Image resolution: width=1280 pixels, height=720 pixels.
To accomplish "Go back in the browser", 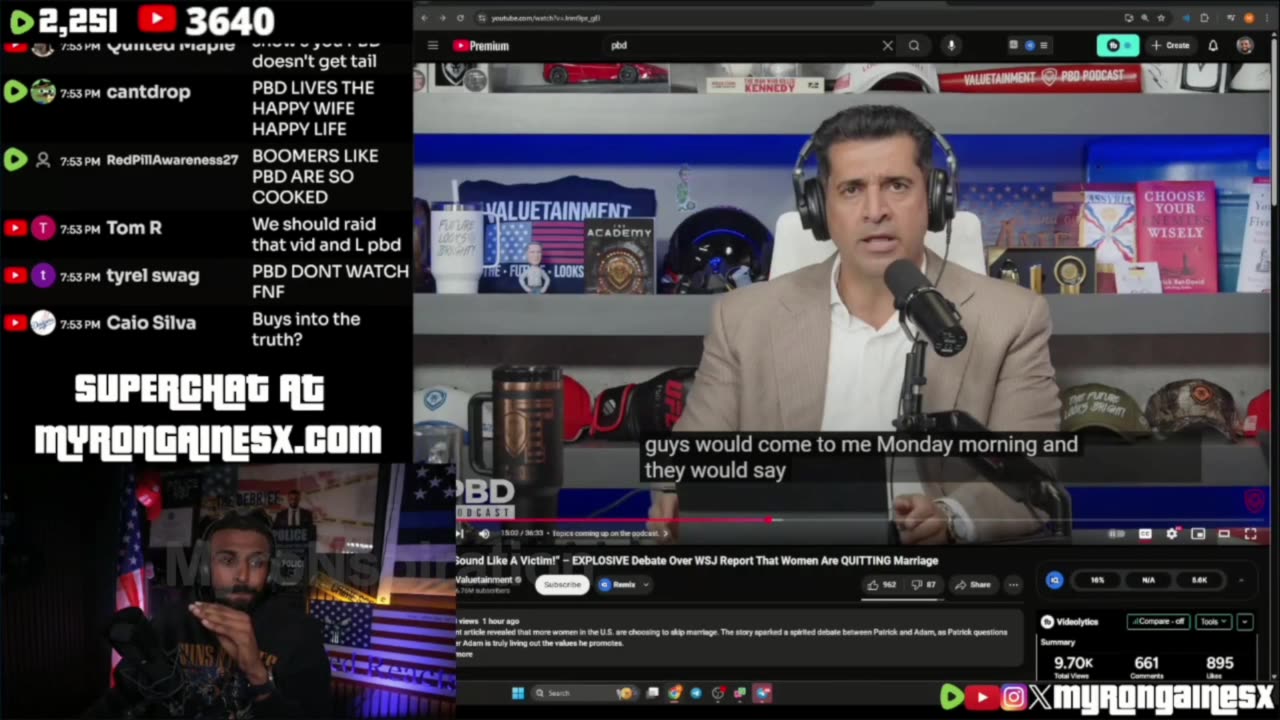I will point(424,18).
